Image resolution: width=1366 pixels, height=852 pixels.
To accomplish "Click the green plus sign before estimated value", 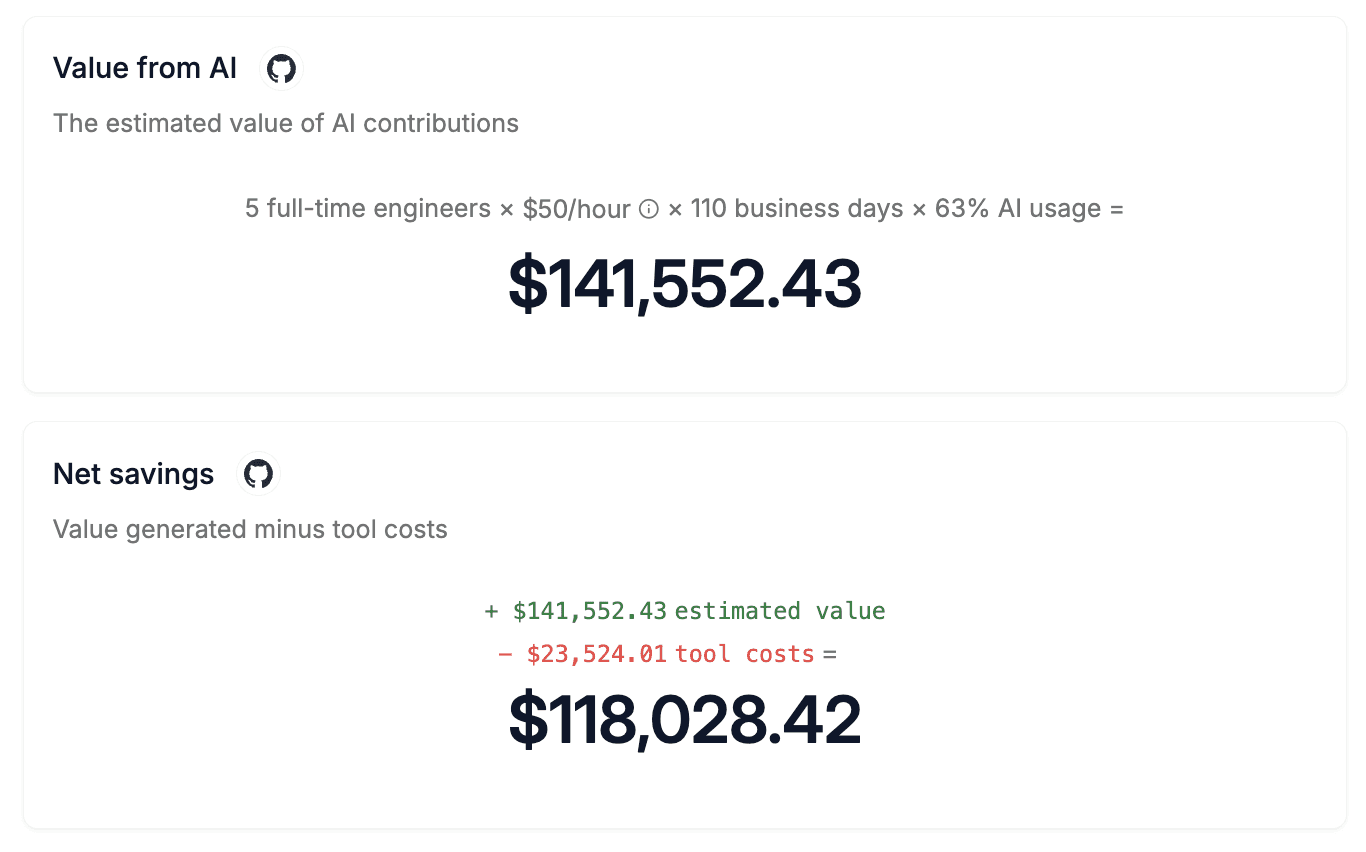I will coord(491,611).
